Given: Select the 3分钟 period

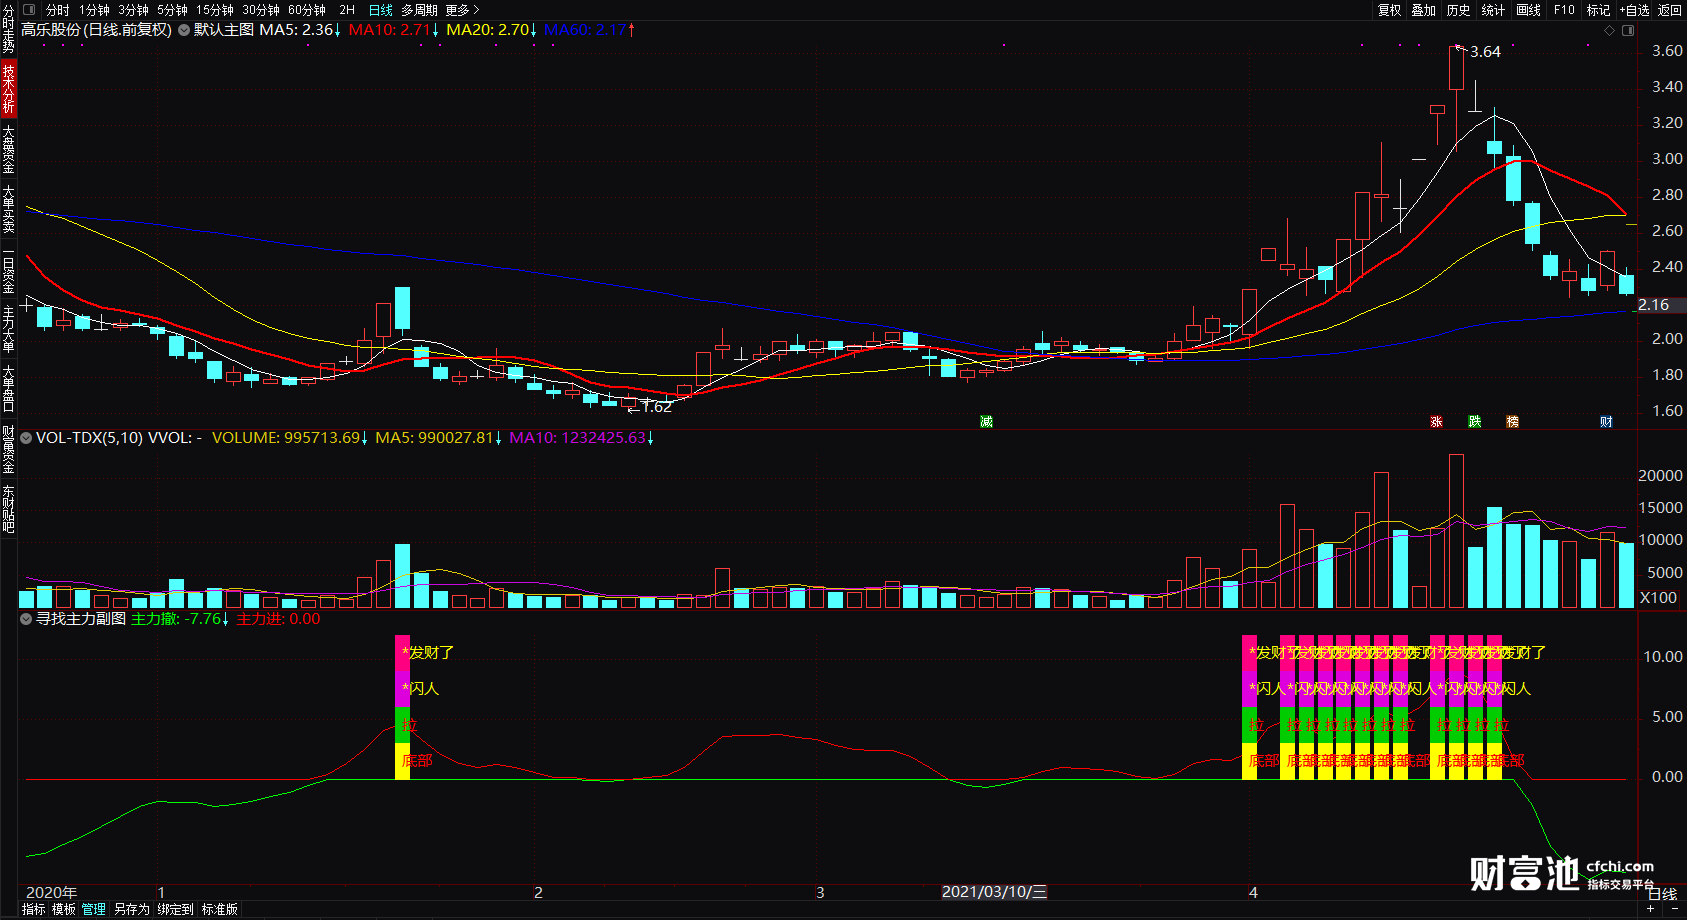Looking at the screenshot, I should (x=133, y=9).
